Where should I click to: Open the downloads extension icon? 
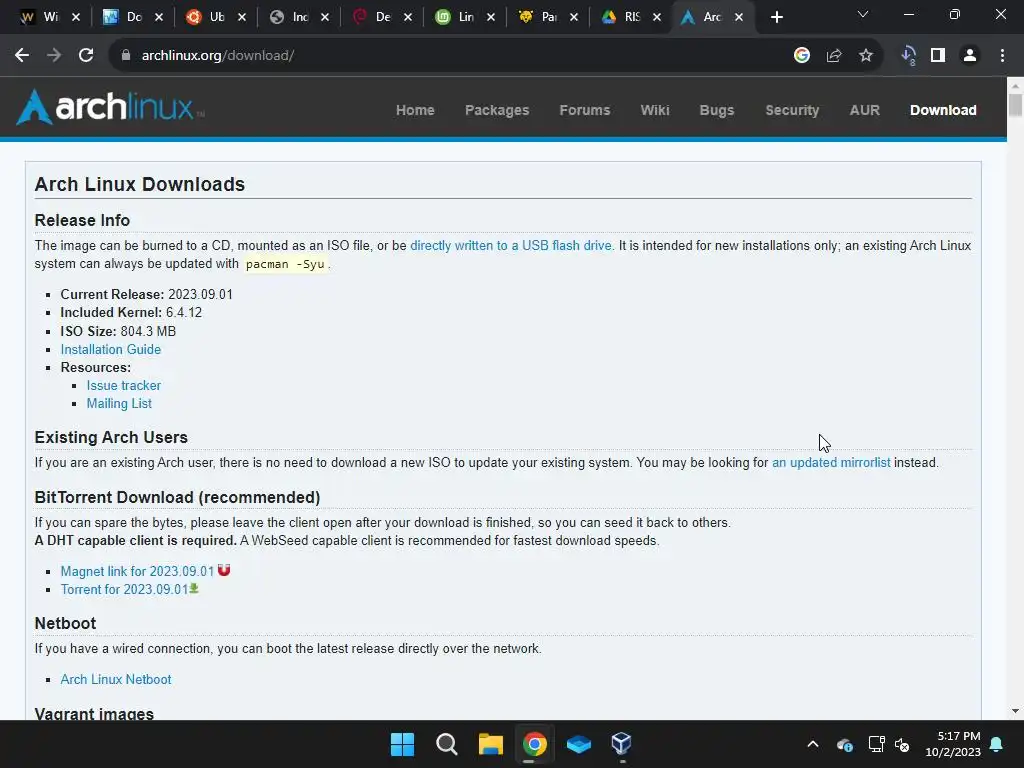(x=908, y=56)
